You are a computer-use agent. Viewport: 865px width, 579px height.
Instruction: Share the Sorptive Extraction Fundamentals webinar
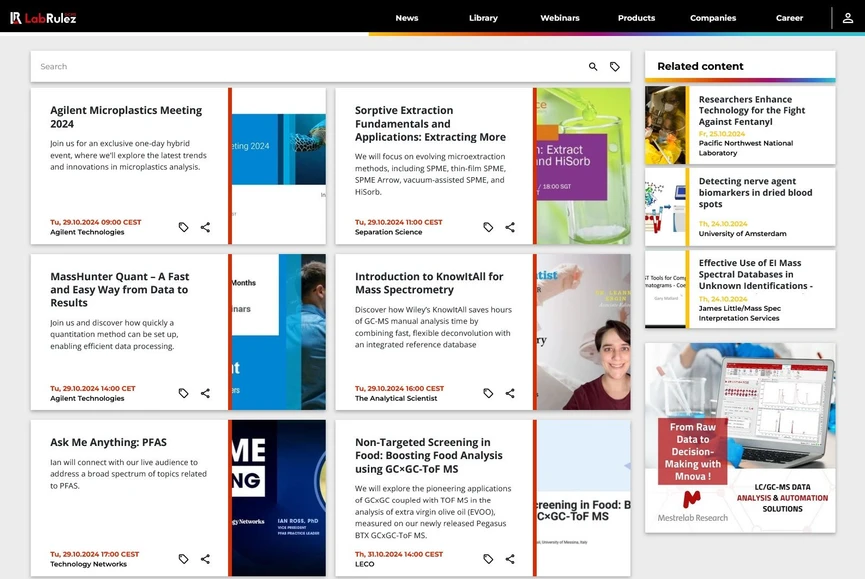510,227
